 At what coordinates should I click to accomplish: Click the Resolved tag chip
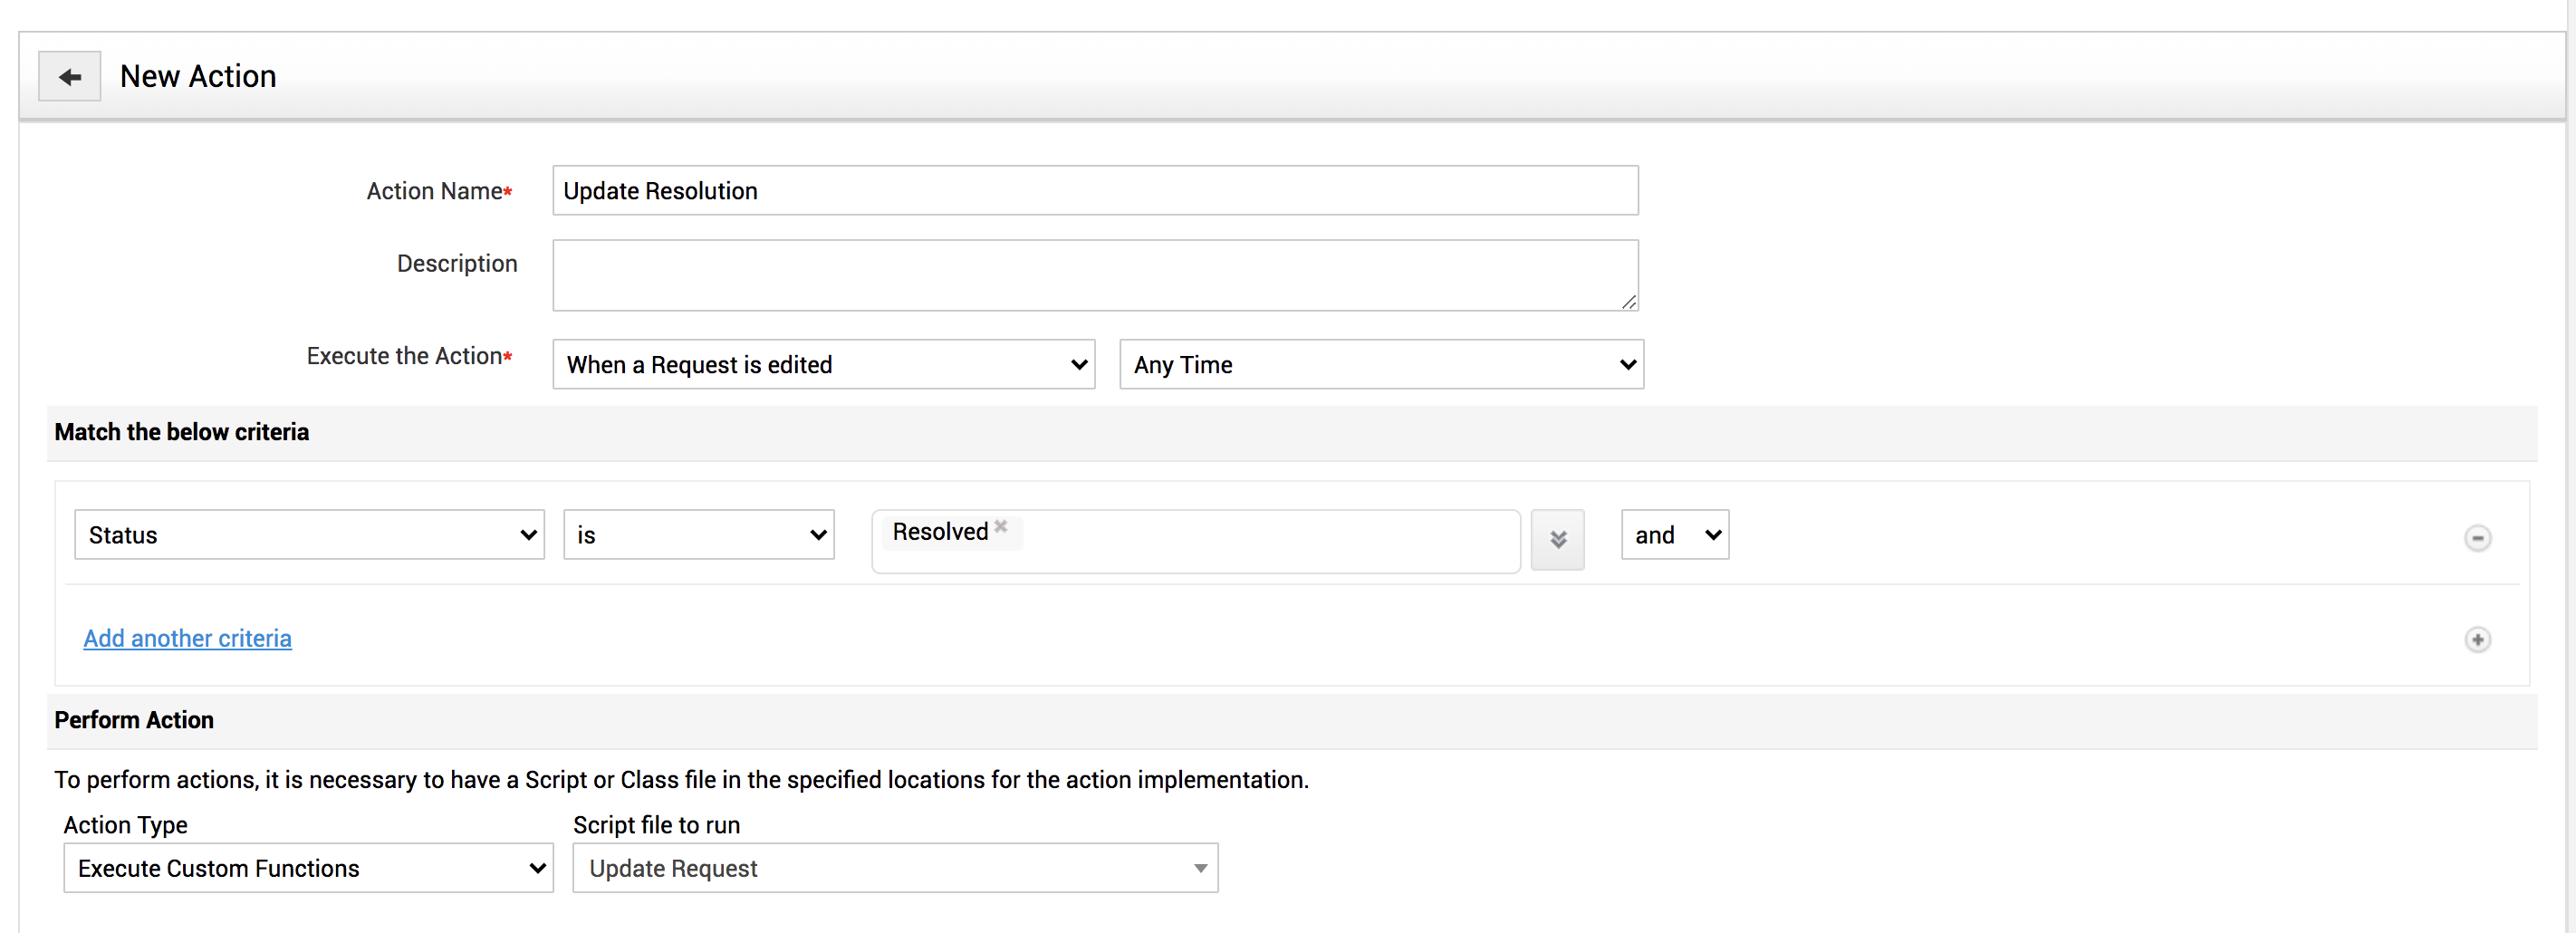pos(939,532)
